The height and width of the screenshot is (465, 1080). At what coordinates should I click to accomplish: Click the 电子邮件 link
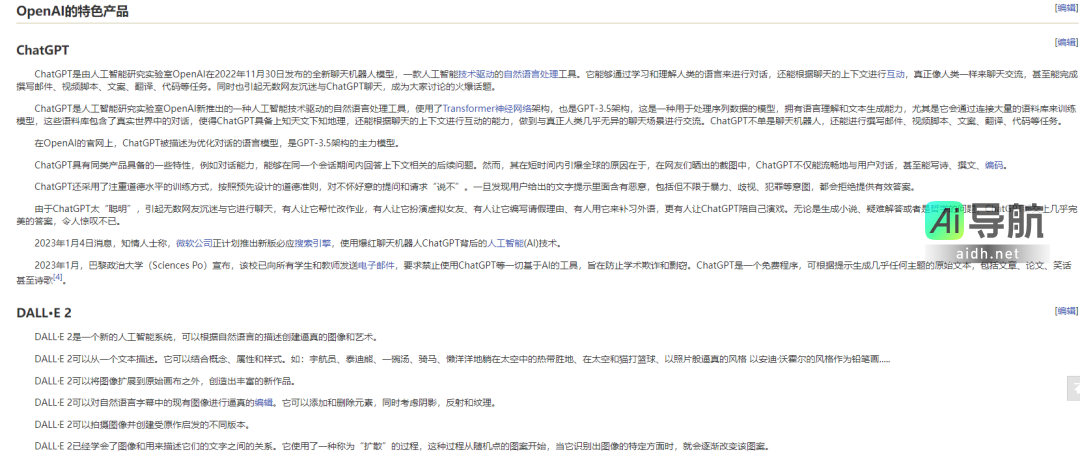point(376,265)
